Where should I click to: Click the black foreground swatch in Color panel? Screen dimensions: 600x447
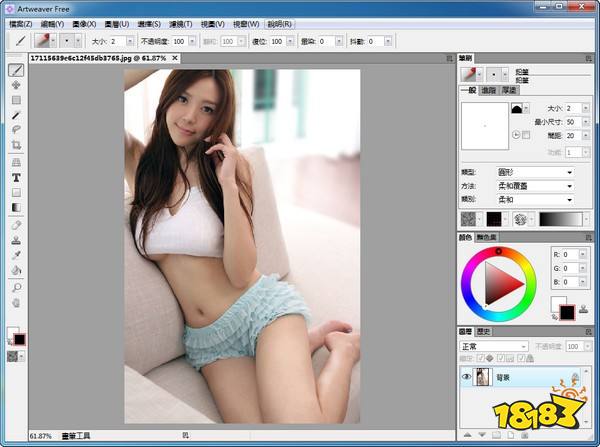tap(567, 312)
